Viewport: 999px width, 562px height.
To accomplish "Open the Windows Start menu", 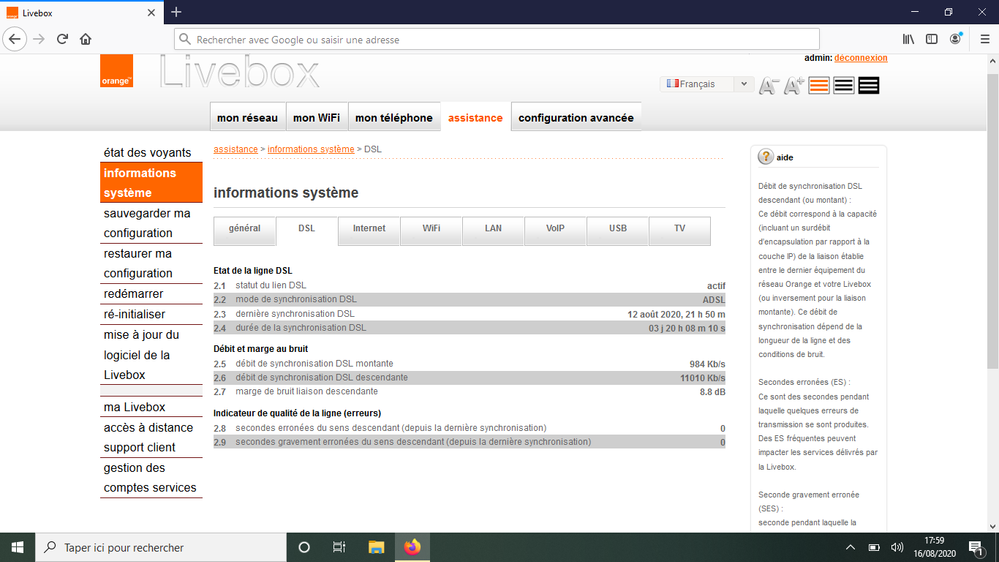I will (17, 547).
